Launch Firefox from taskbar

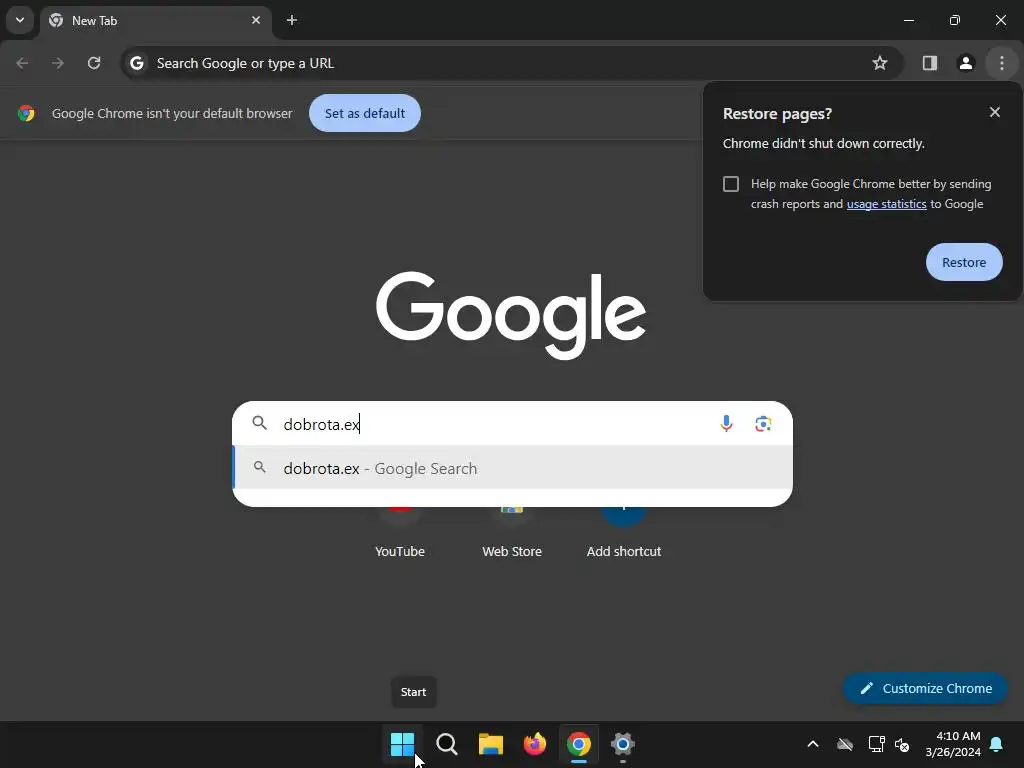pyautogui.click(x=535, y=744)
